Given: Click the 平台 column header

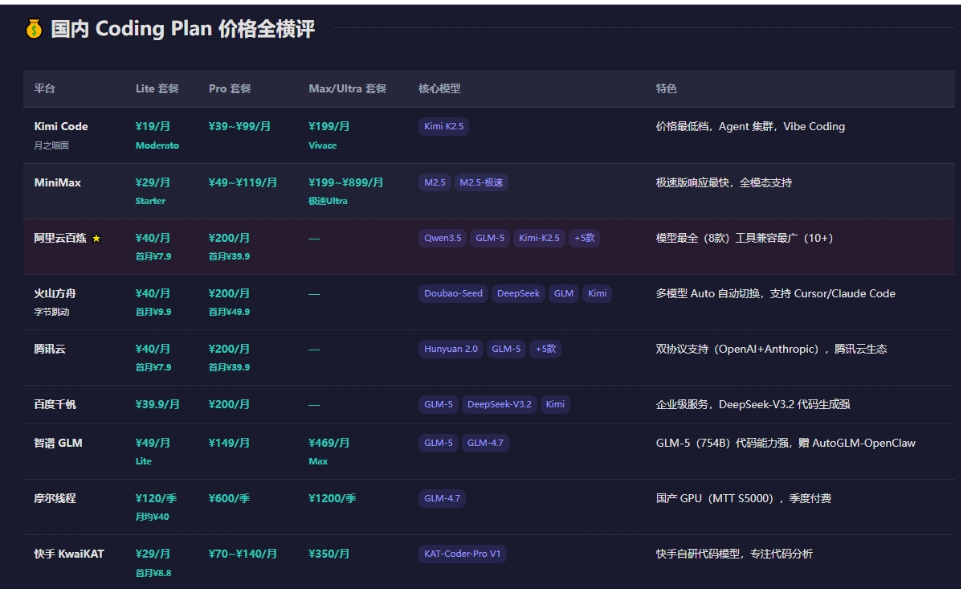Looking at the screenshot, I should [x=45, y=89].
